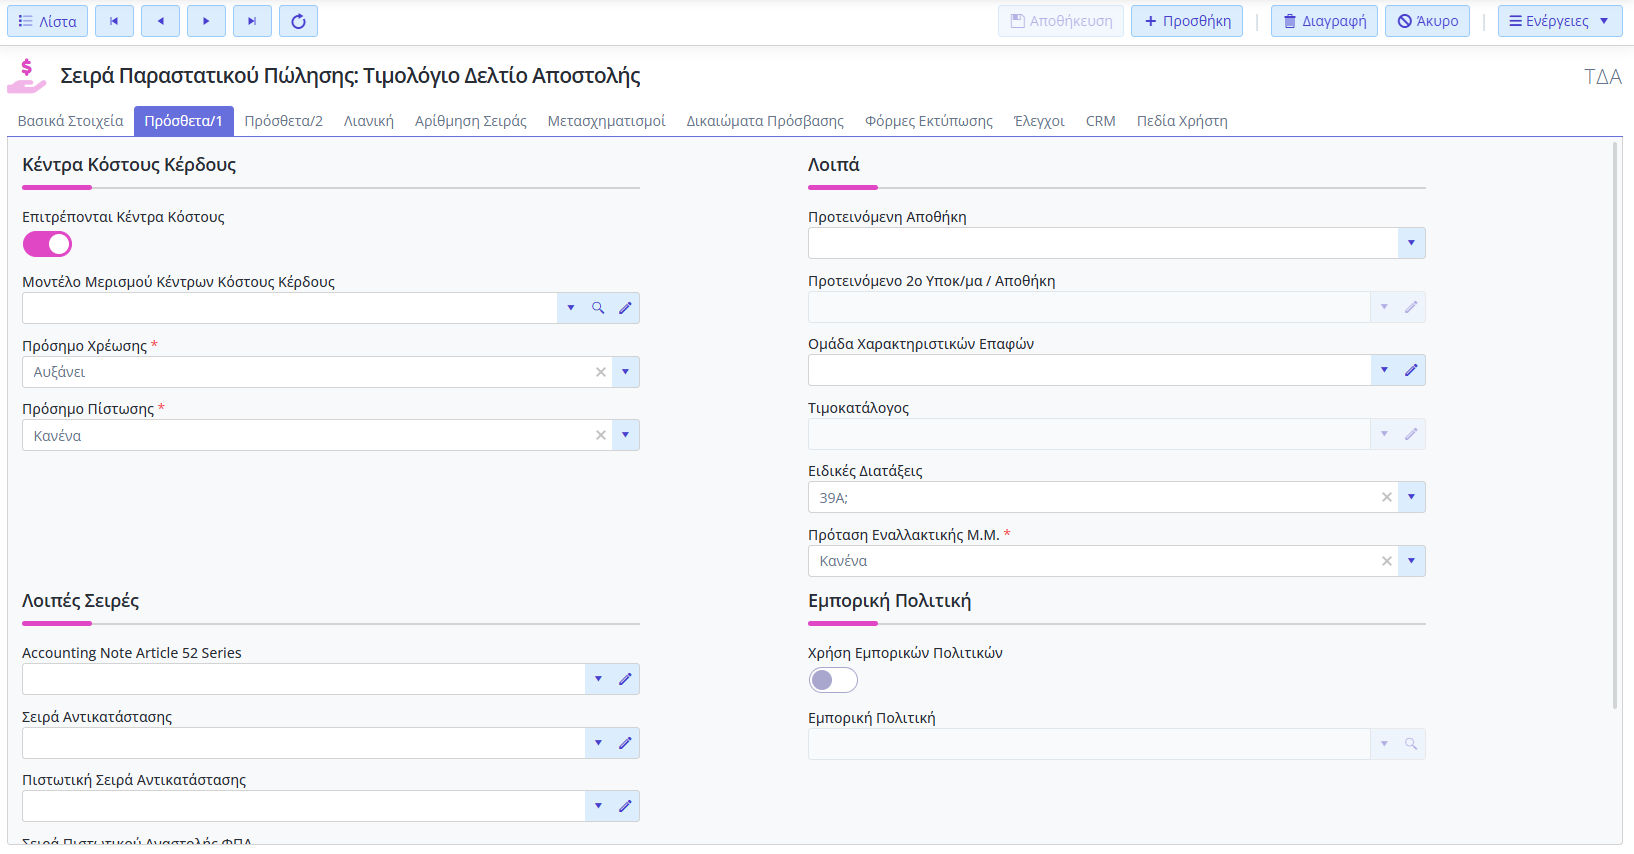
Task: Open the Αρίθμηση Σειράς tab
Action: click(470, 121)
